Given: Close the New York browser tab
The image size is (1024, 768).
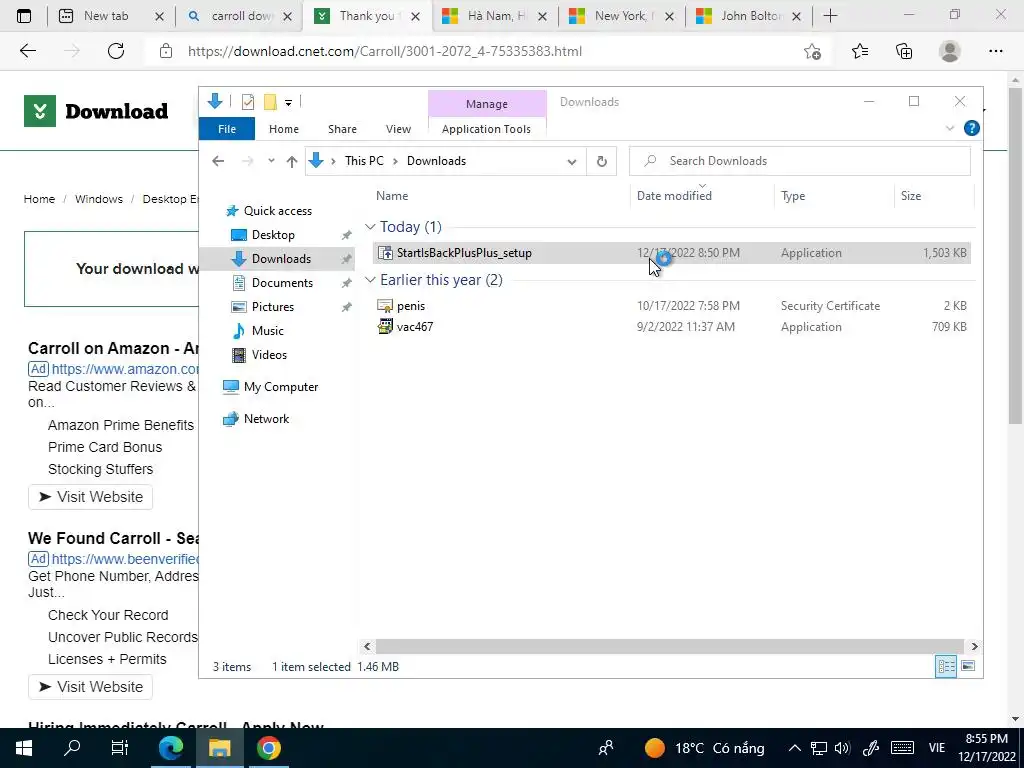Looking at the screenshot, I should pyautogui.click(x=669, y=16).
